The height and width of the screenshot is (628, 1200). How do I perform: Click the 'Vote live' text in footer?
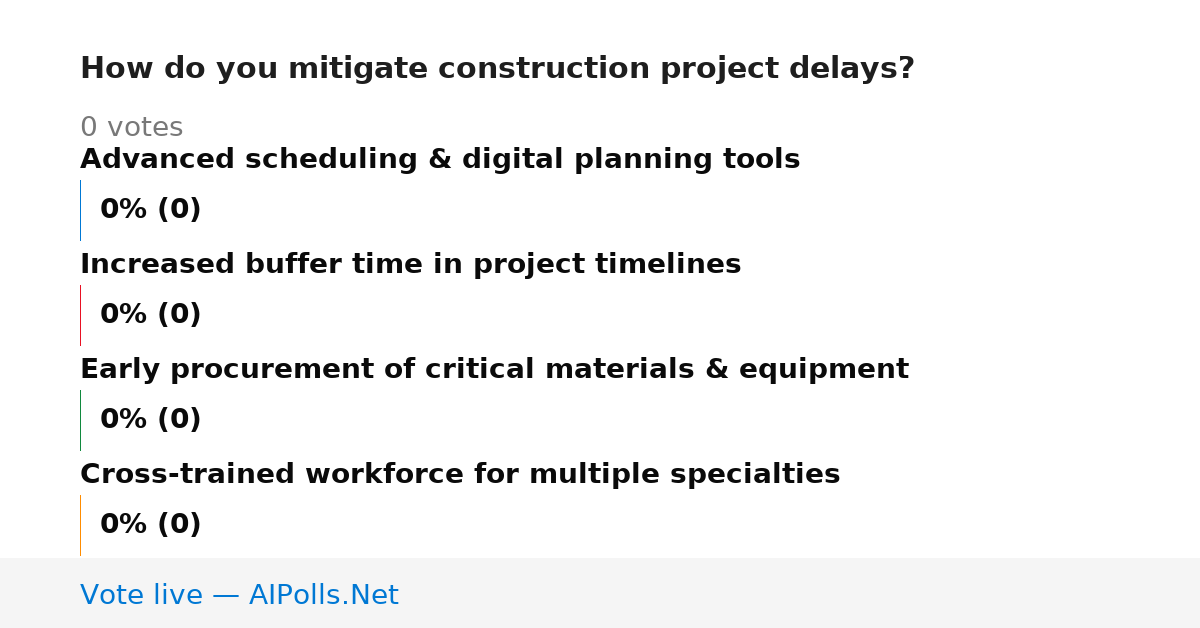(x=141, y=595)
